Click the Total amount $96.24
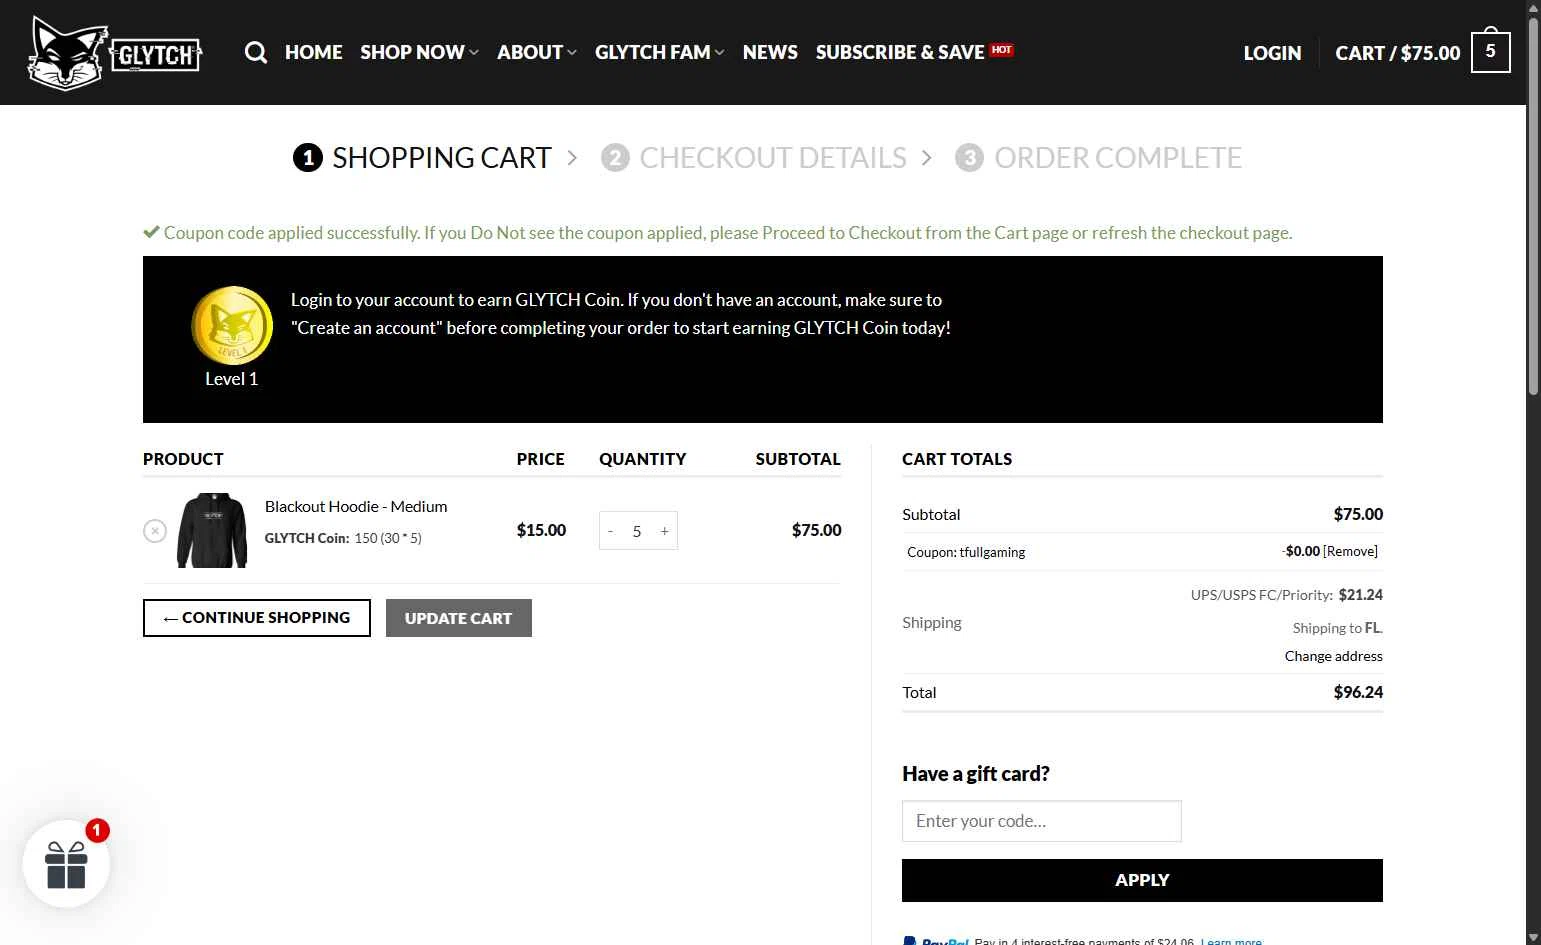 click(x=1358, y=692)
